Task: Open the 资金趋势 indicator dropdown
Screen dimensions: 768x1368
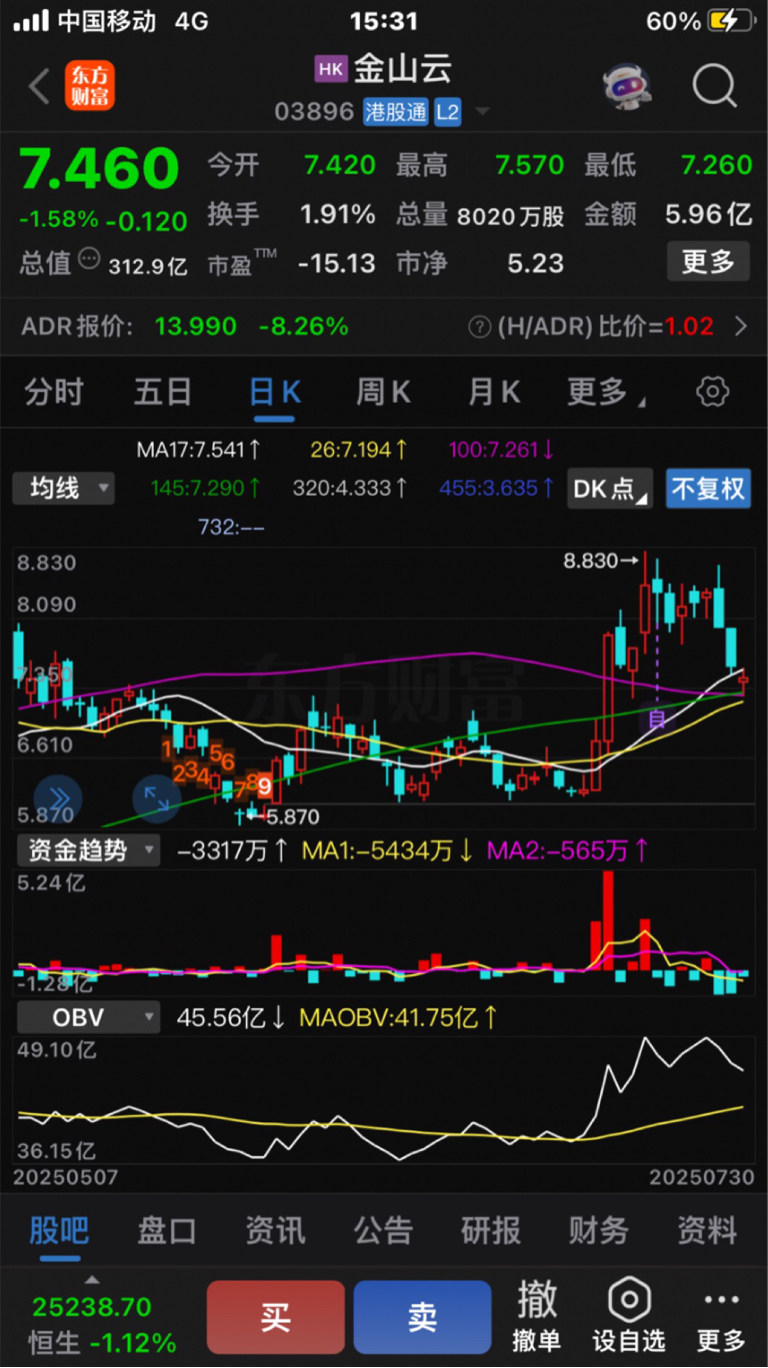Action: coord(89,851)
